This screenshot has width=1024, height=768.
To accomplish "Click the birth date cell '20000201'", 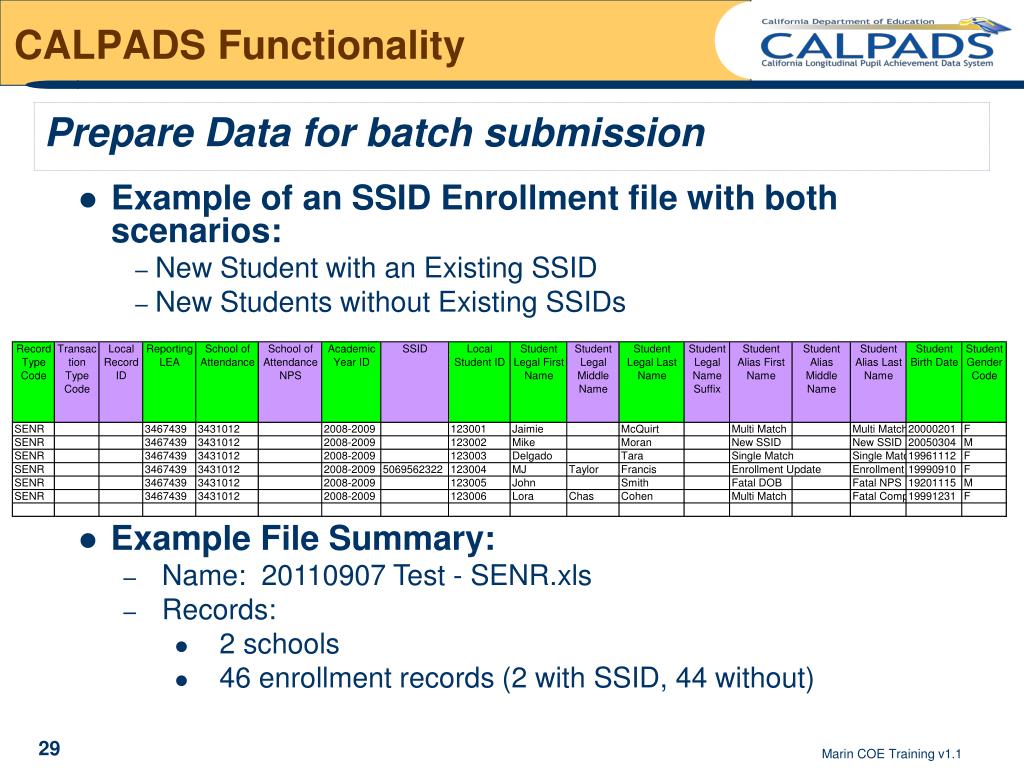I will 932,429.
